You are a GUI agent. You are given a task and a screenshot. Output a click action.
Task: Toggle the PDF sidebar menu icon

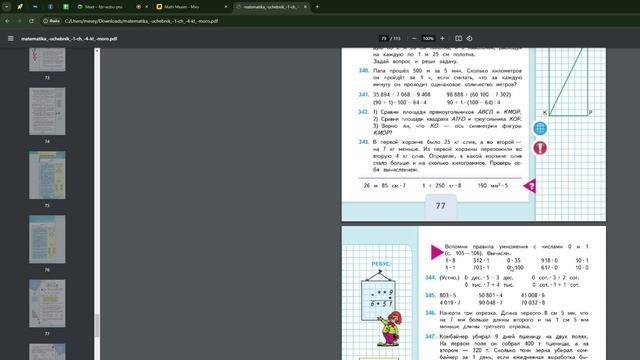click(x=11, y=38)
